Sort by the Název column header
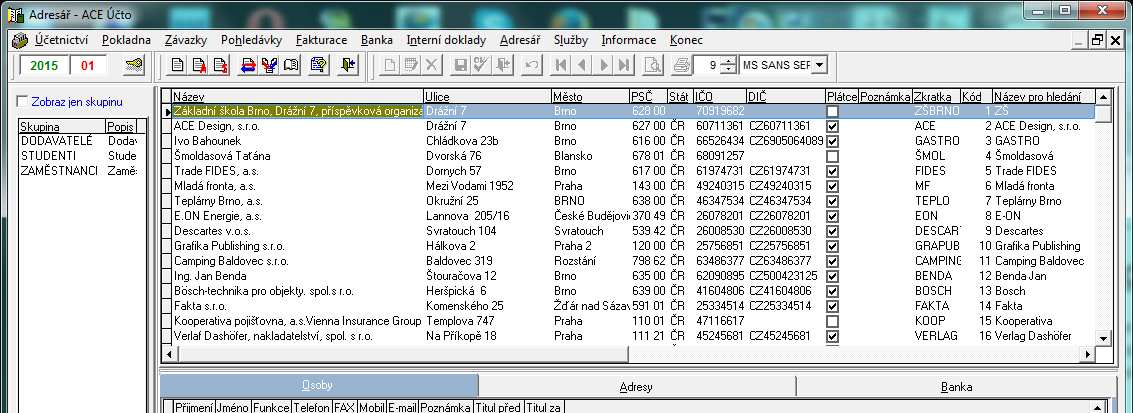This screenshot has height=413, width=1133. click(297, 97)
